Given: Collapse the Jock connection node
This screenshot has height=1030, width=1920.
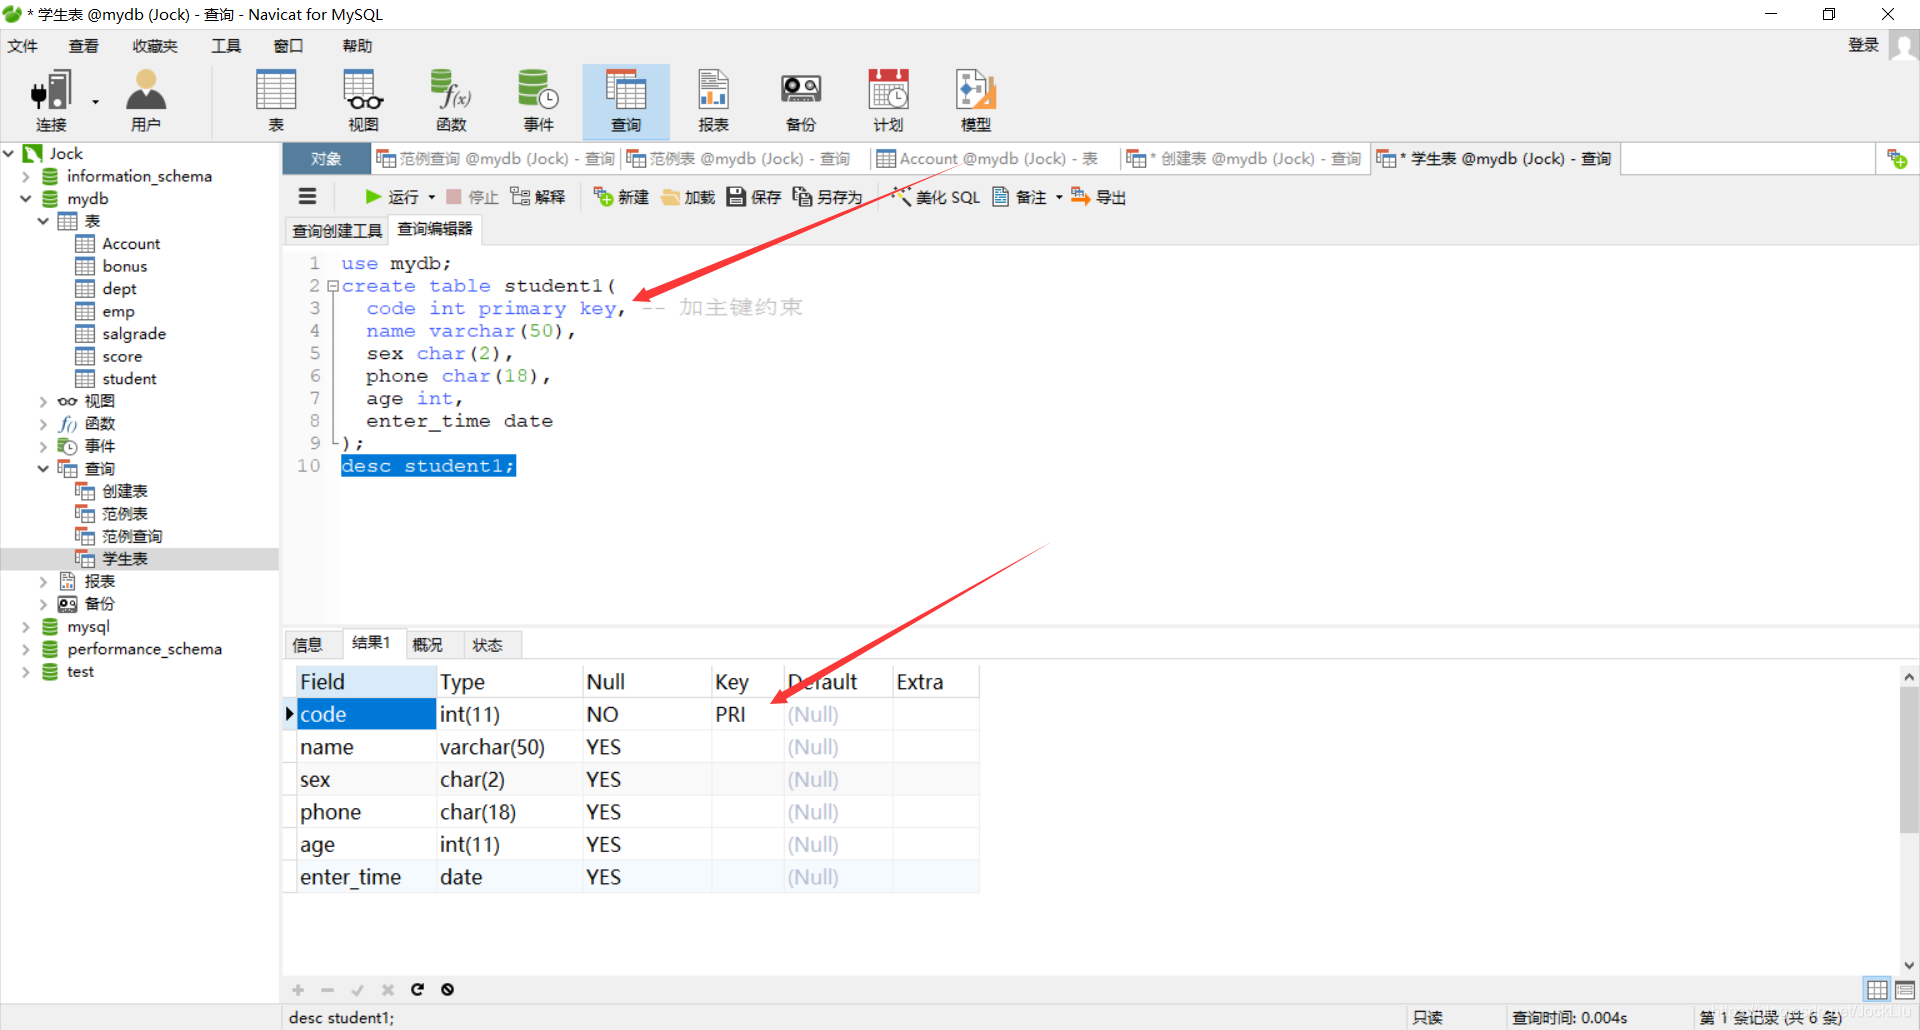Looking at the screenshot, I should 9,153.
